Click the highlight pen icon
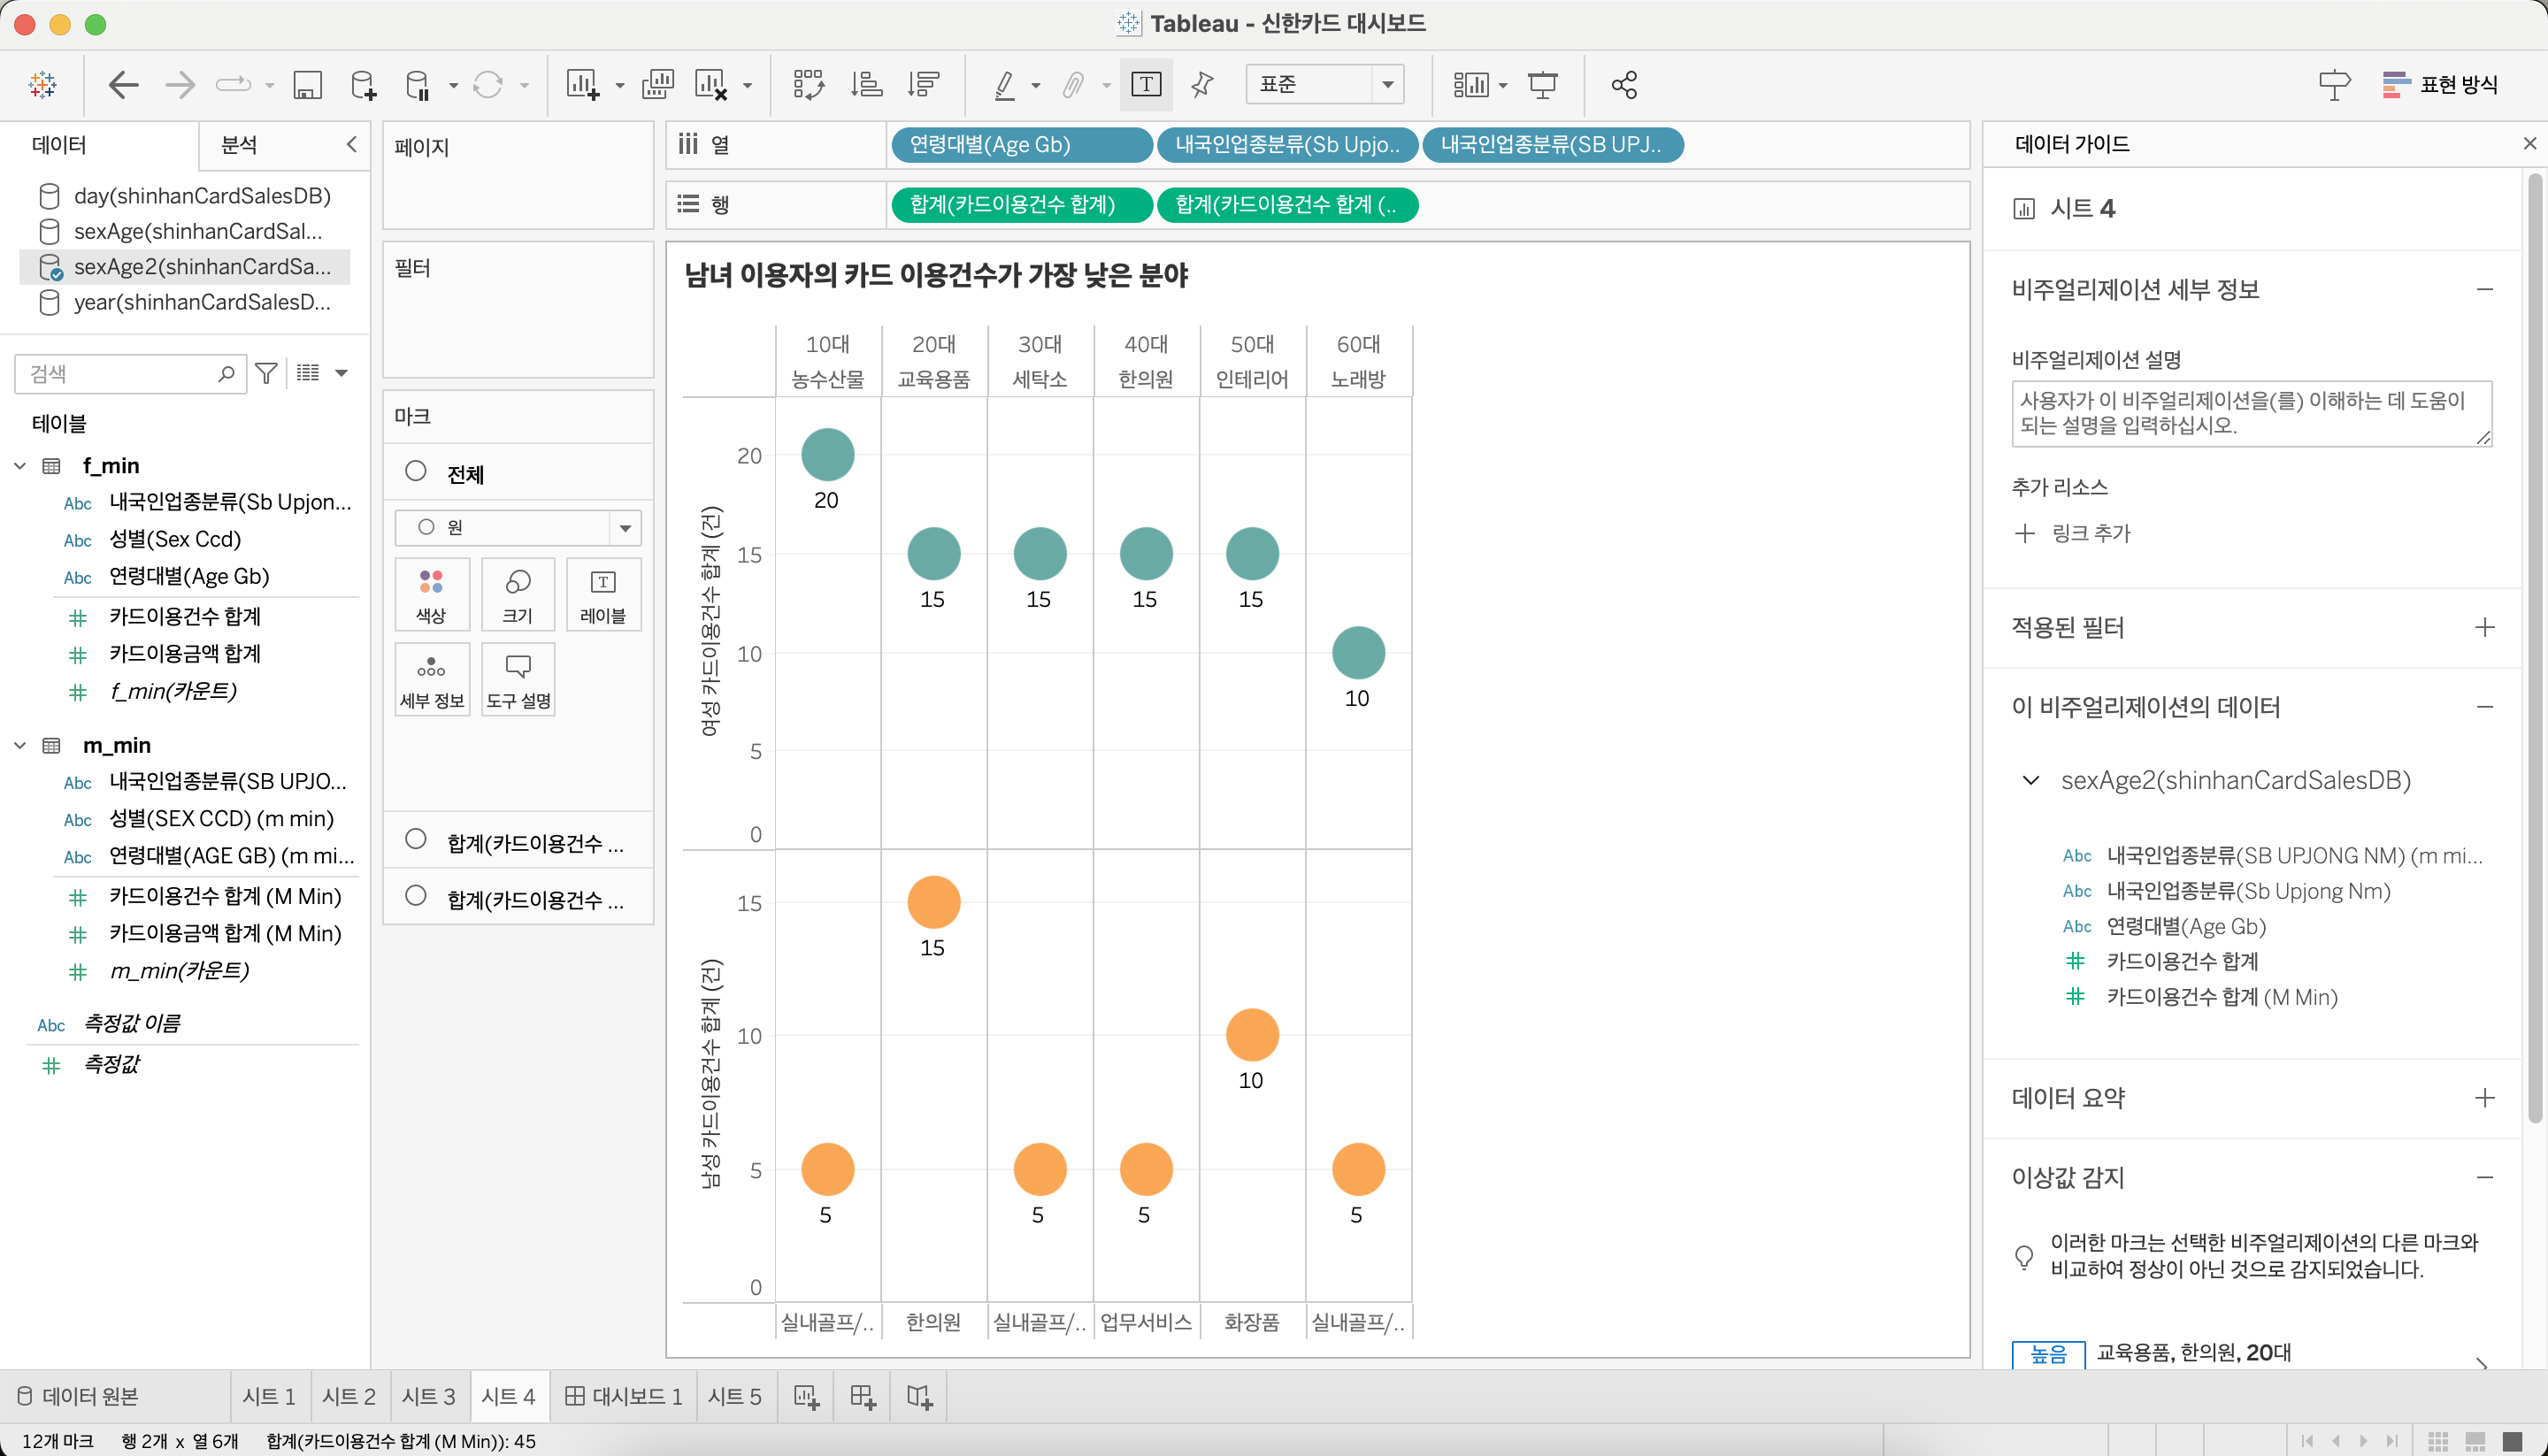Image resolution: width=2548 pixels, height=1456 pixels. (1005, 85)
